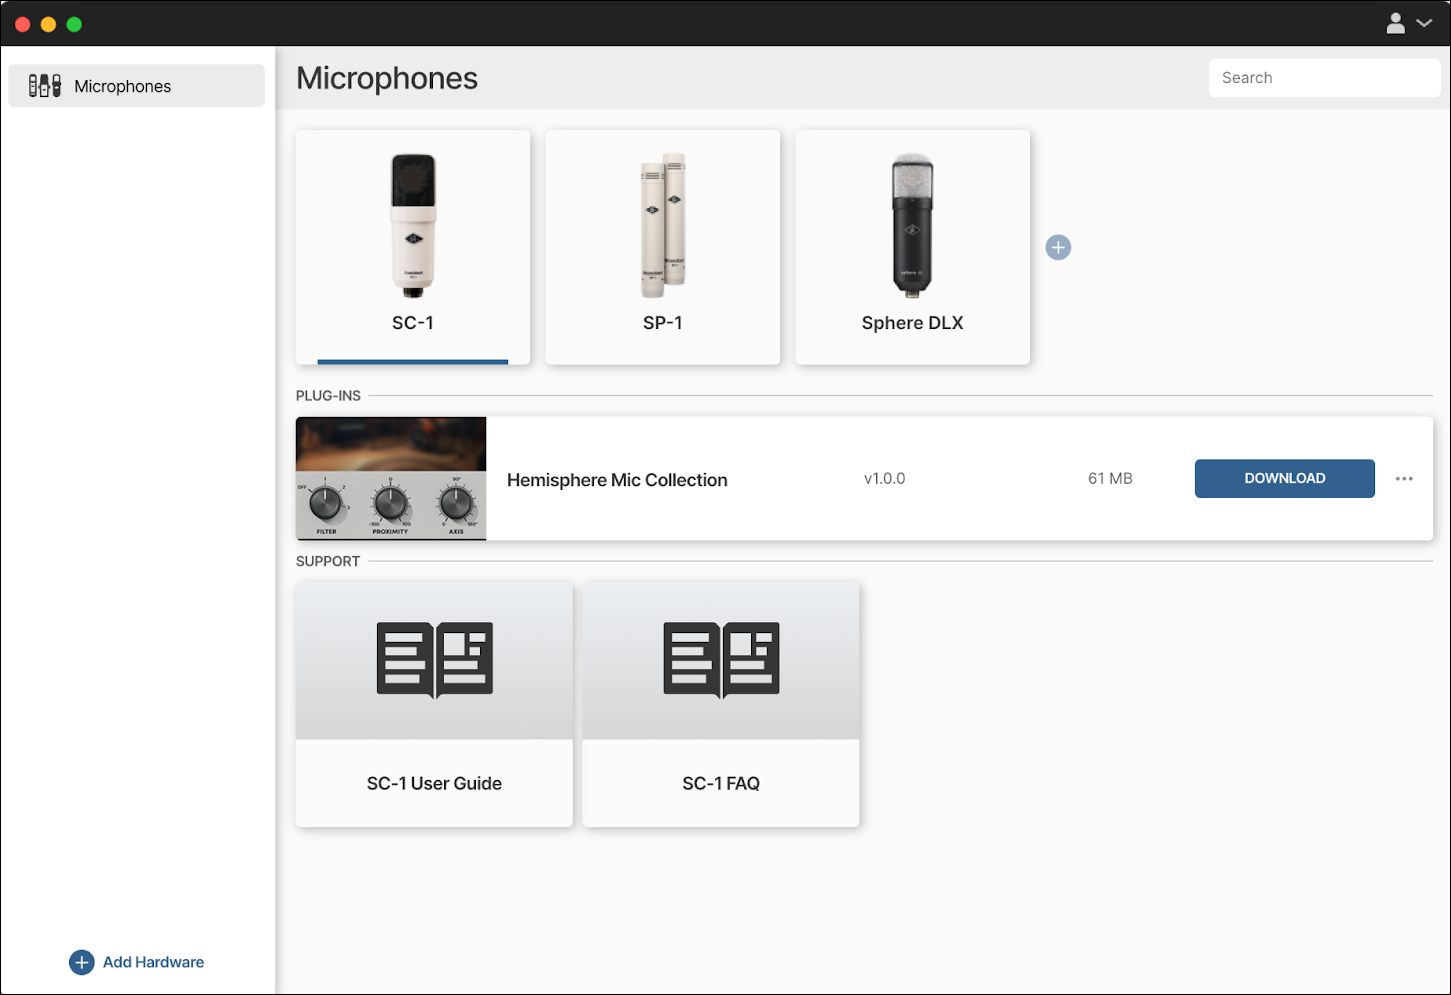
Task: Click the plus icon beside Sphere DLX
Action: 1058,247
